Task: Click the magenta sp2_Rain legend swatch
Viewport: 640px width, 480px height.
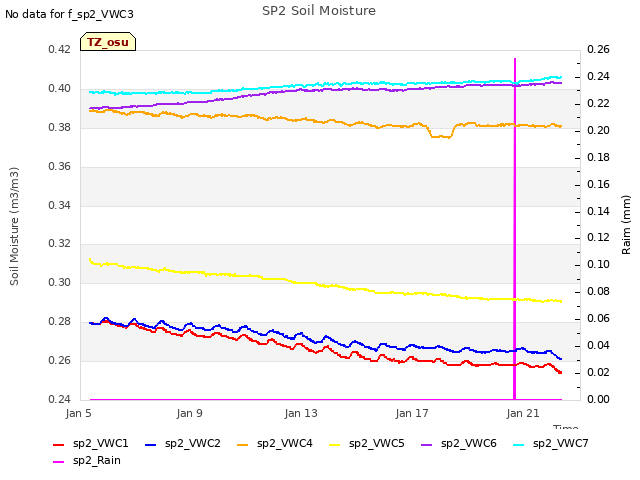Action: [x=59, y=462]
